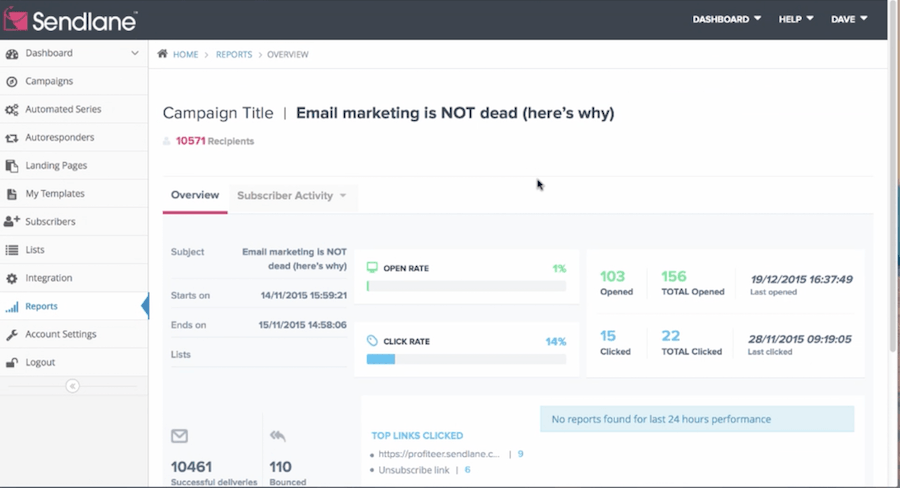Viewport: 900px width, 488px height.
Task: Click the 156 TOTAL Opened value
Action: click(x=674, y=277)
